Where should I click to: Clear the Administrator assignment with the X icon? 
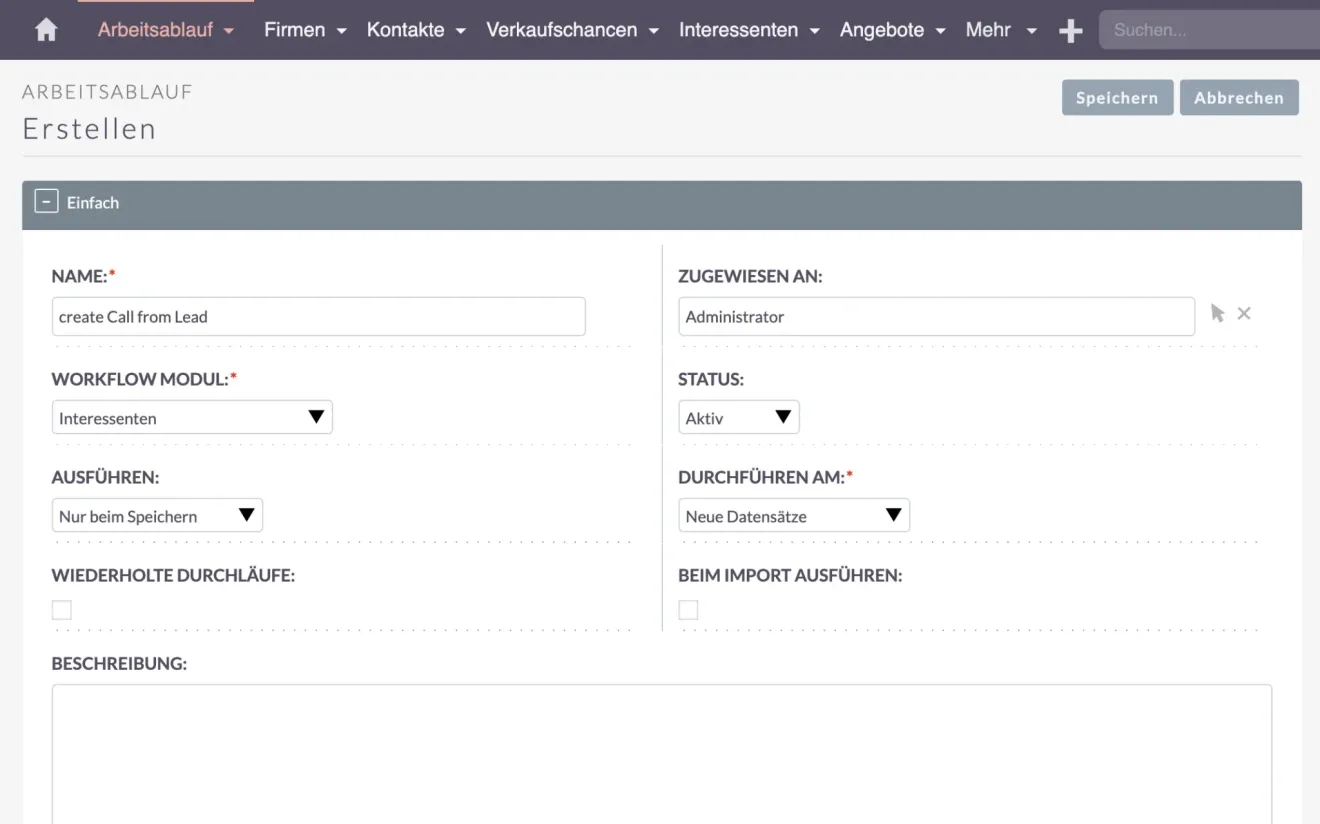click(1244, 313)
